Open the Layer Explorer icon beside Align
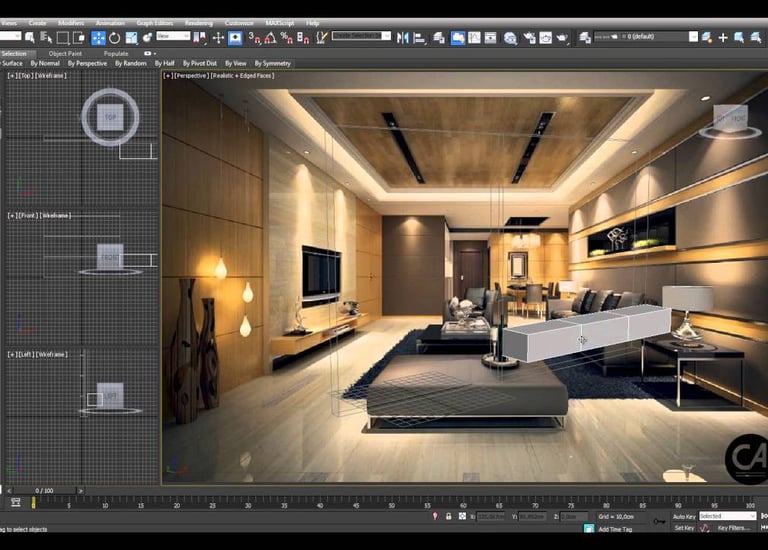 [x=439, y=38]
